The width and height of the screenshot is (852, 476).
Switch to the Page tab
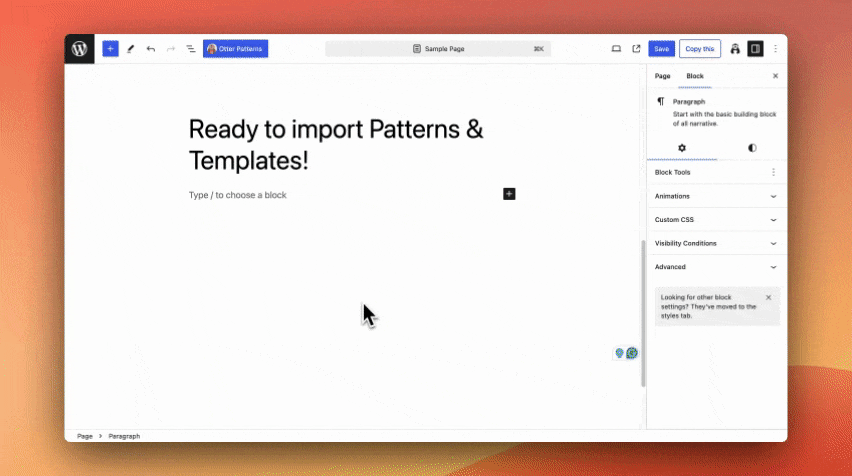pos(662,76)
